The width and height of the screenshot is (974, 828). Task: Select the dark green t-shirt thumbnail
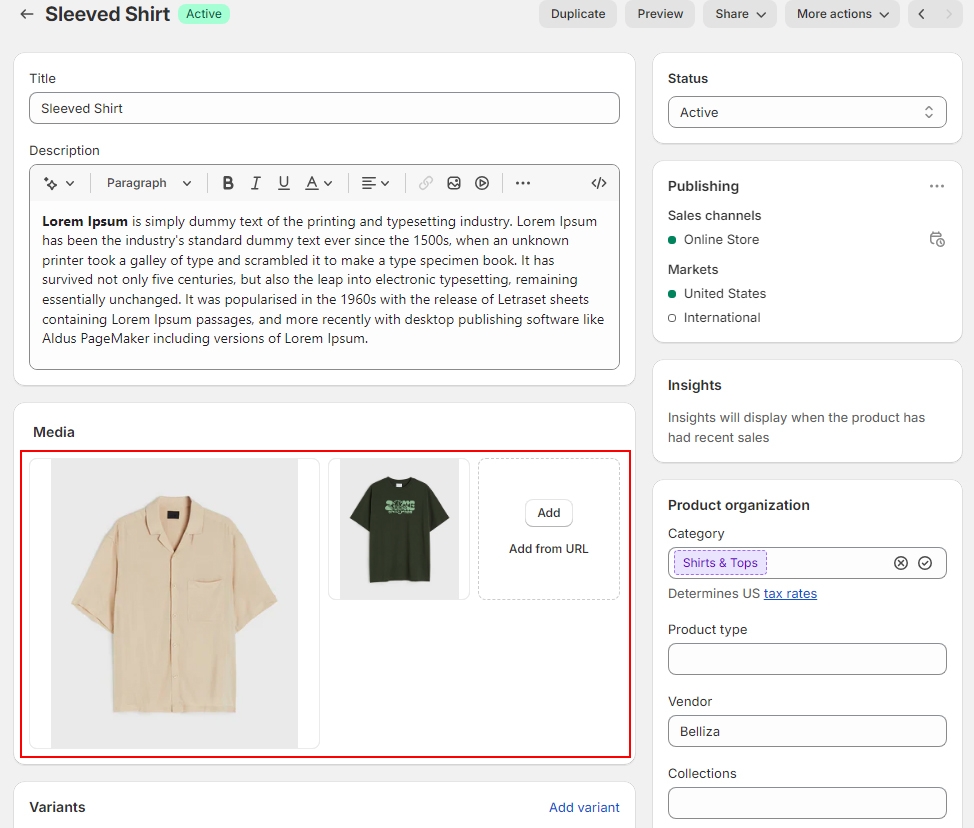(399, 529)
